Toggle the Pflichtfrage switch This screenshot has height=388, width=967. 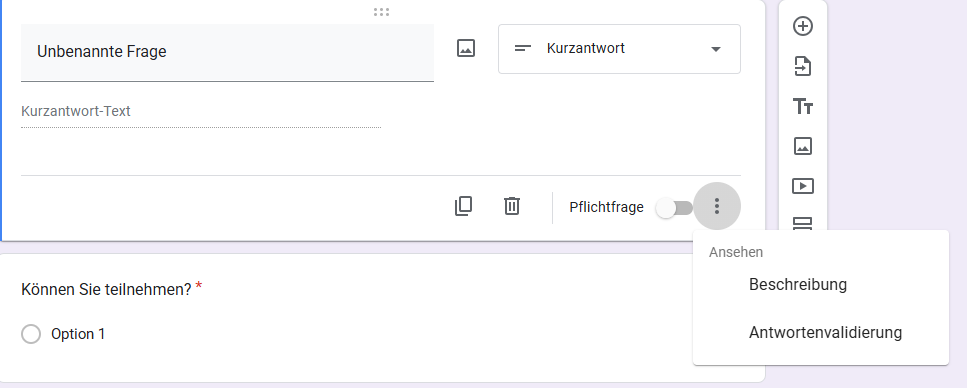coord(674,208)
